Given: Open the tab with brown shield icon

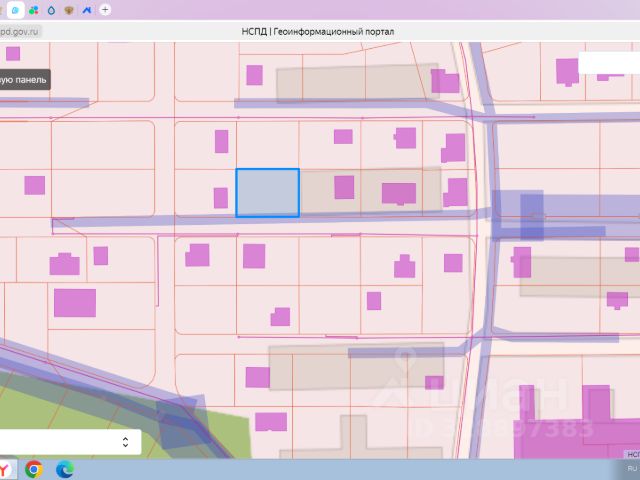Looking at the screenshot, I should pyautogui.click(x=69, y=10).
